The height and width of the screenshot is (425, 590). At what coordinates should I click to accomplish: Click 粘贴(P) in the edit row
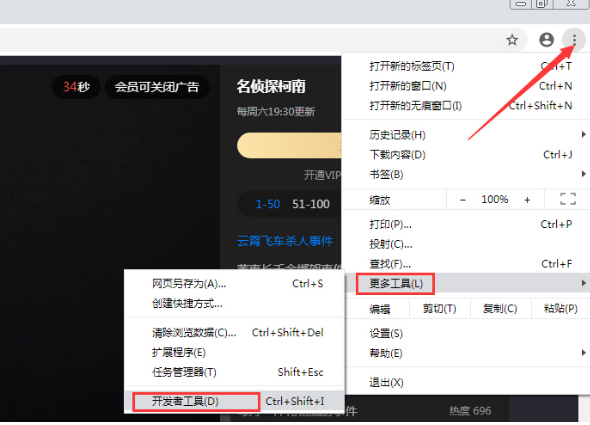coord(561,309)
